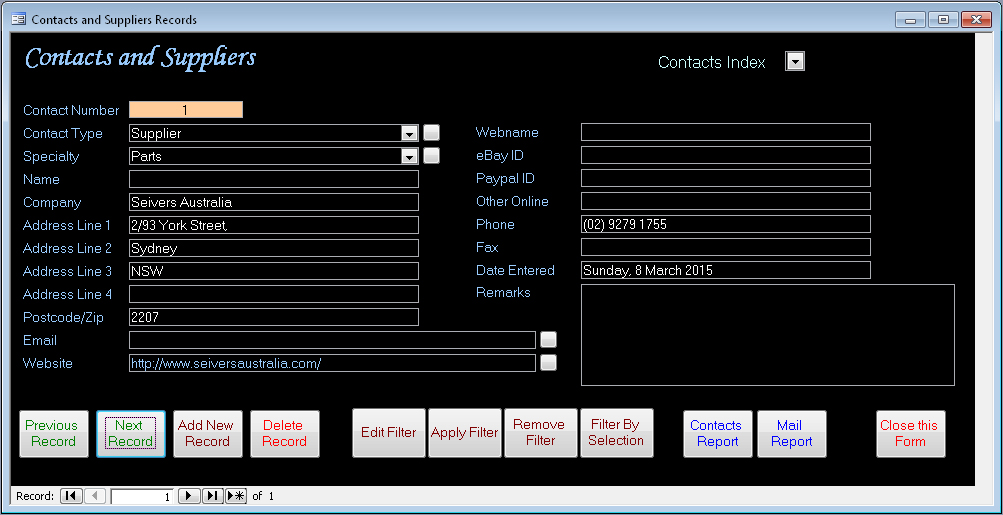
Task: Click the disabled previous record arrow in navigation bar
Action: coord(95,496)
